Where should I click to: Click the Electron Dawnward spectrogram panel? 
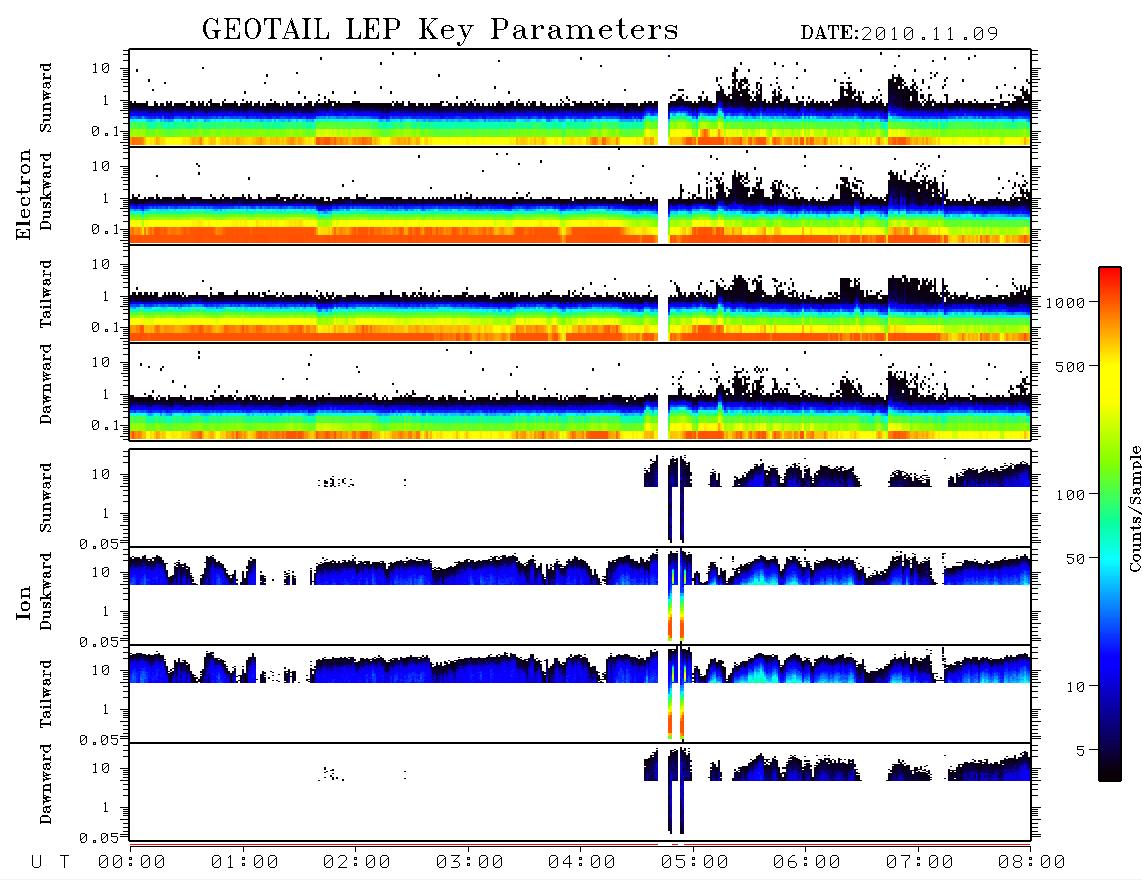point(580,391)
